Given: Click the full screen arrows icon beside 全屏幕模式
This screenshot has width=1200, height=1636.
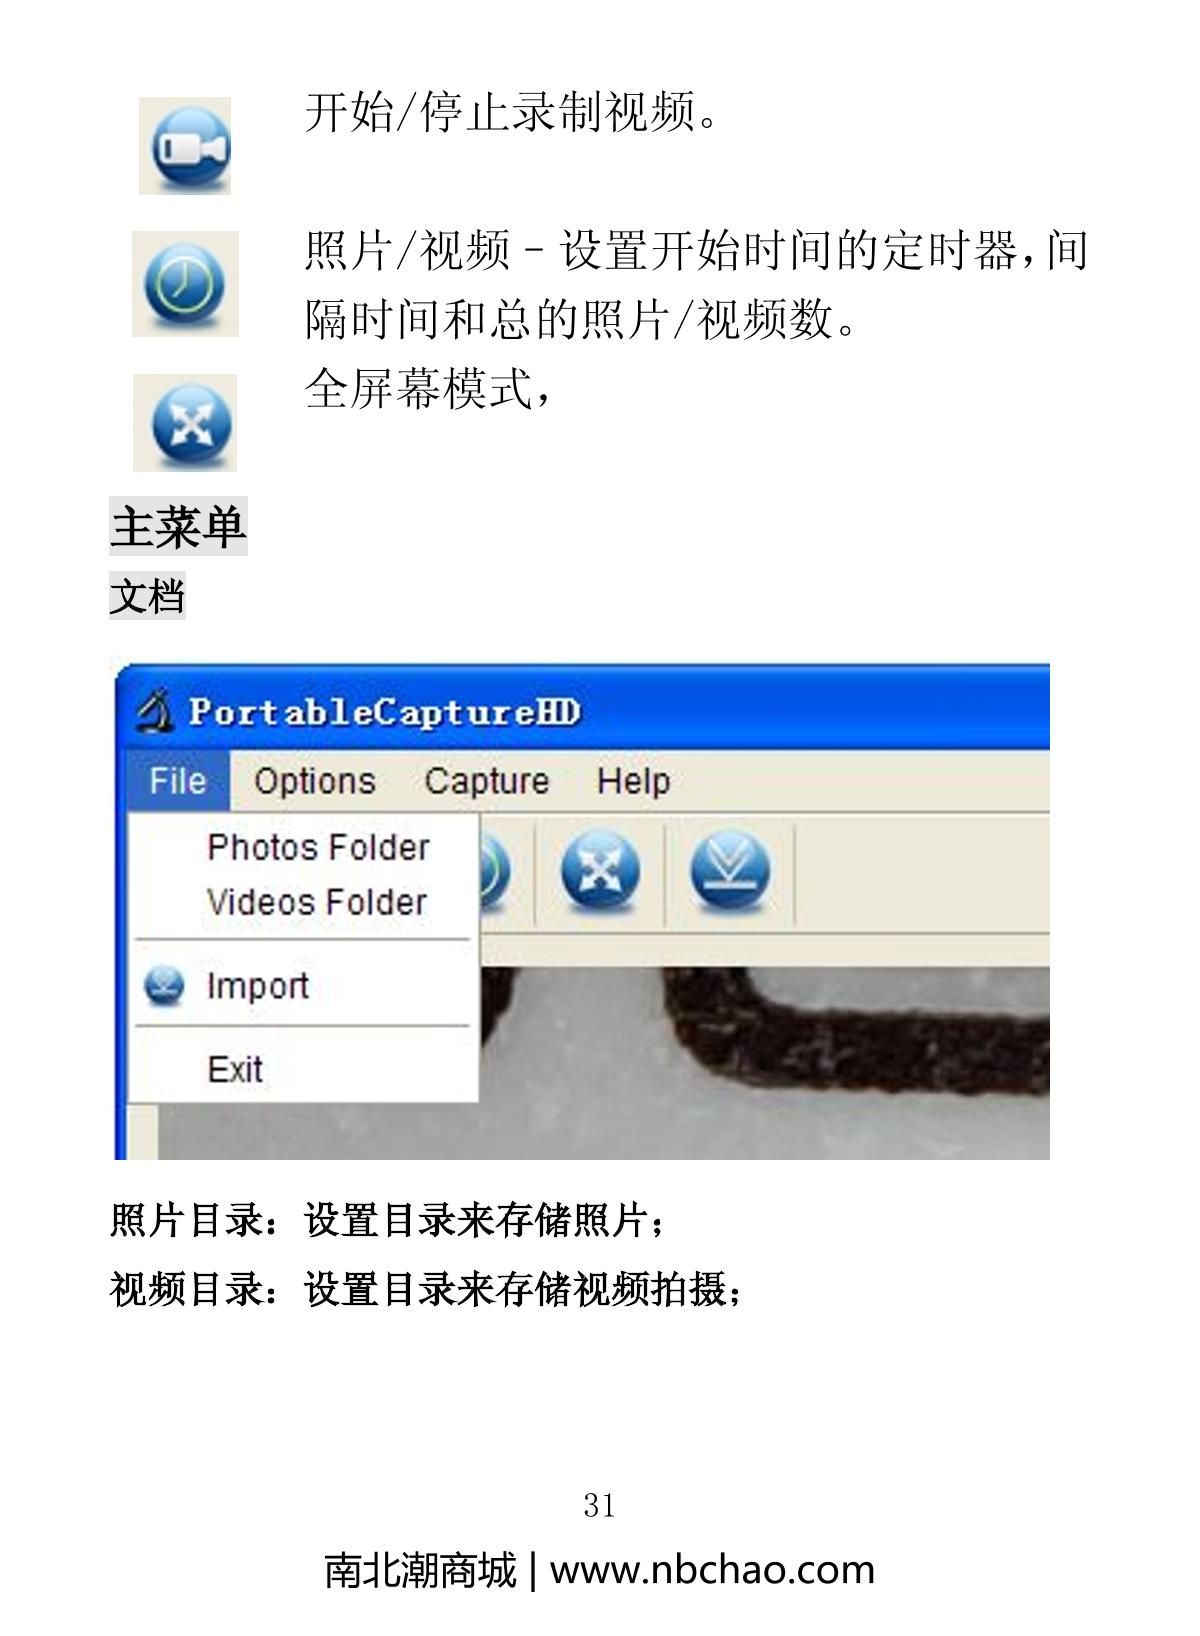Looking at the screenshot, I should coord(185,423).
